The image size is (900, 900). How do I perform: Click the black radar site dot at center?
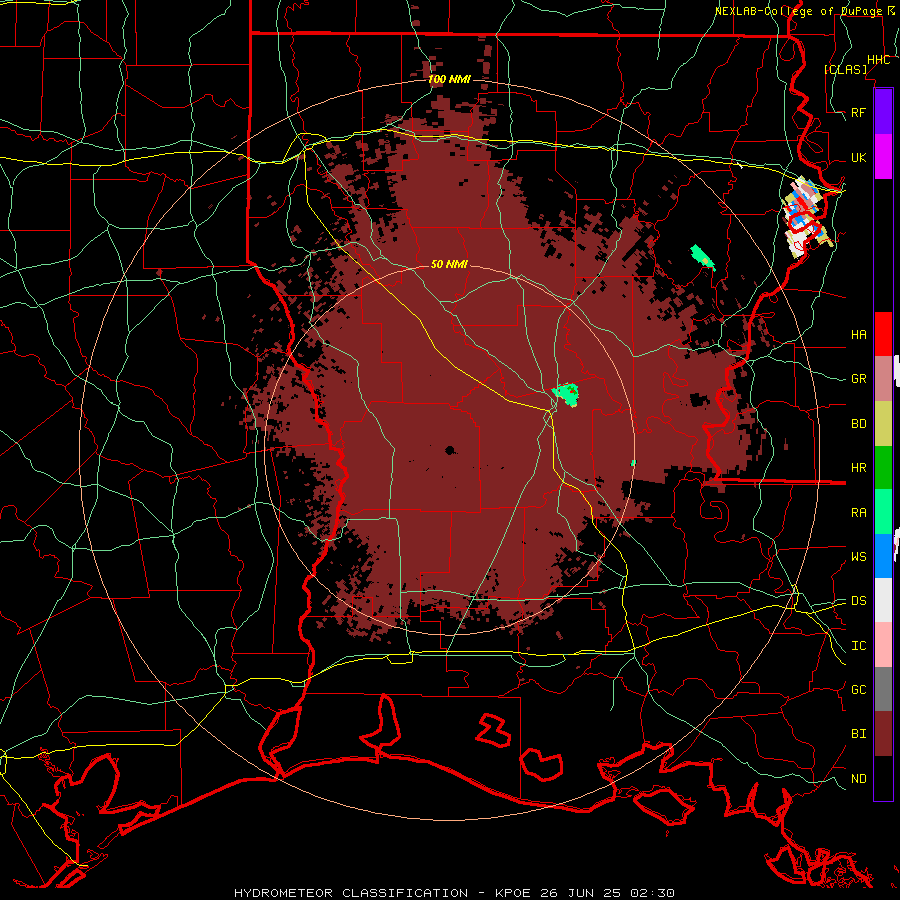(x=449, y=450)
